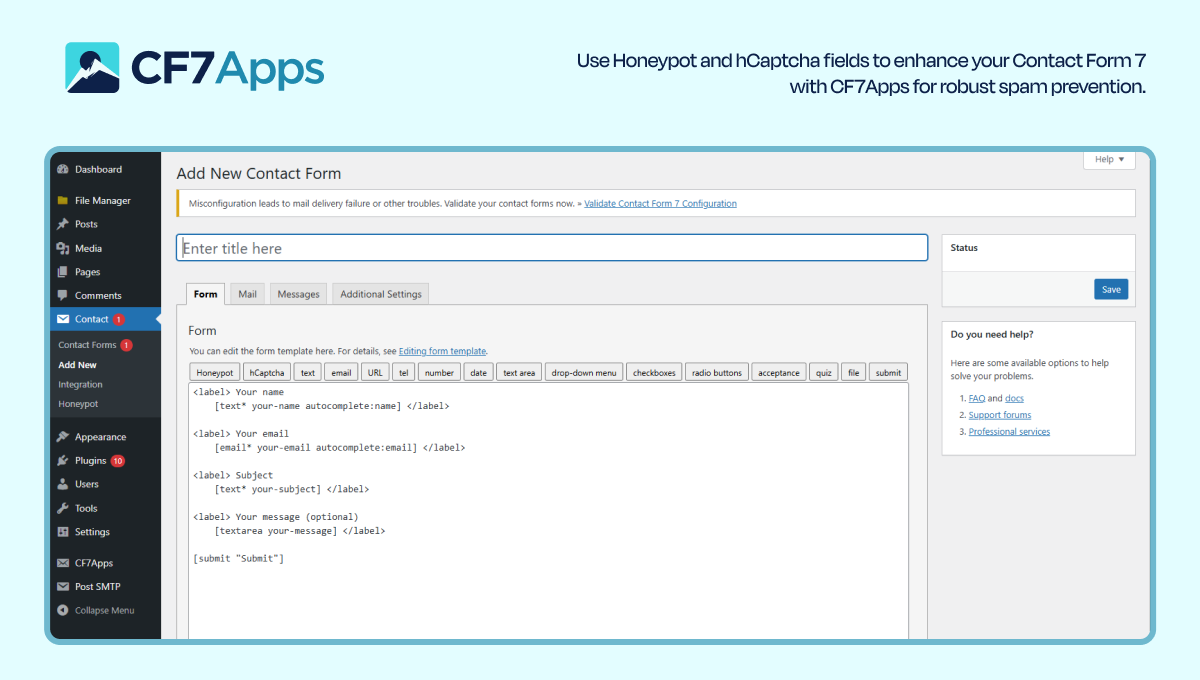Open the Help dropdown

tap(1109, 159)
